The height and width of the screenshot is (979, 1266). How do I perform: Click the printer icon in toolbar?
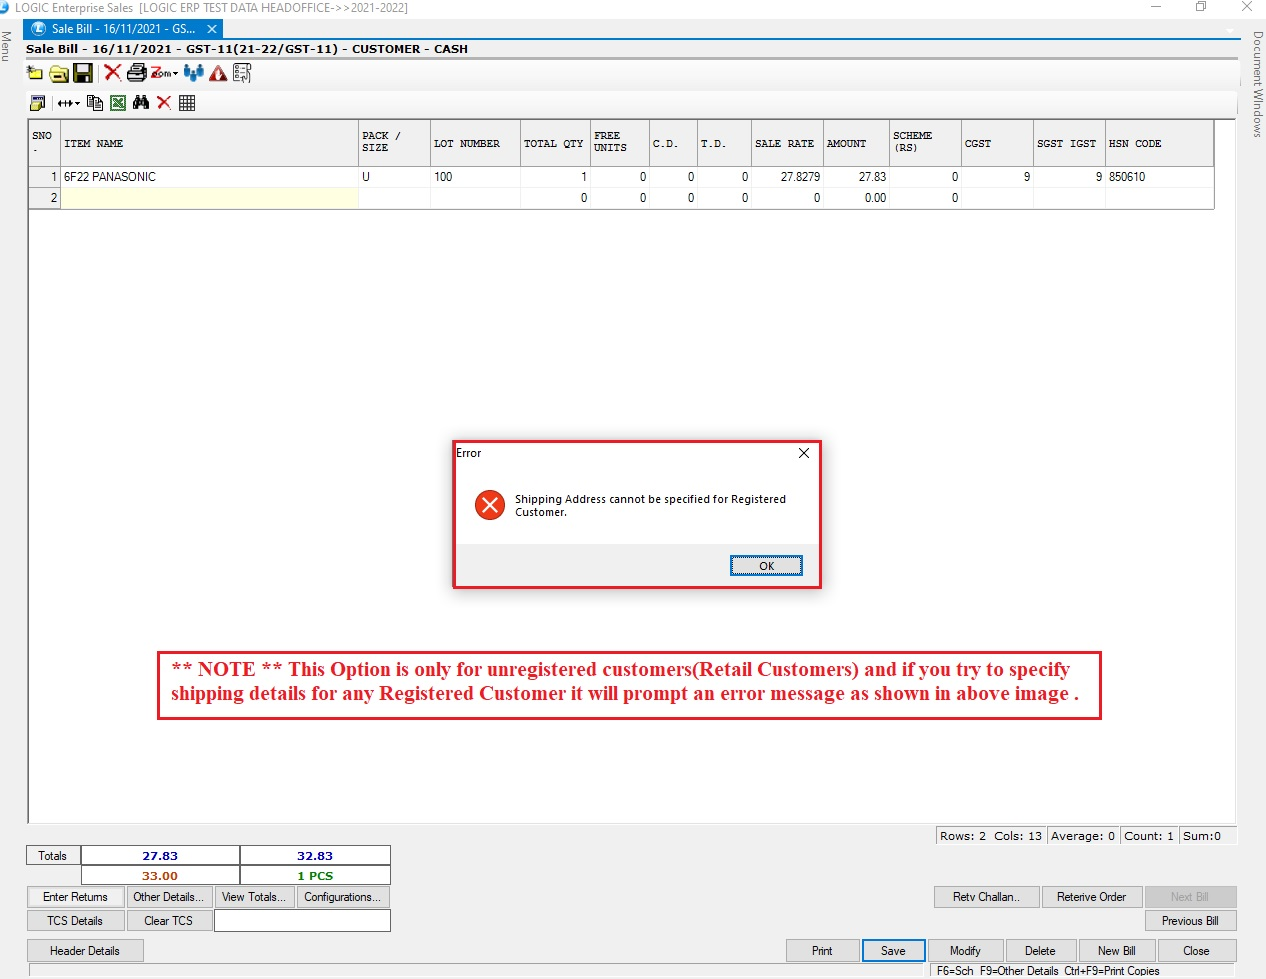point(136,73)
